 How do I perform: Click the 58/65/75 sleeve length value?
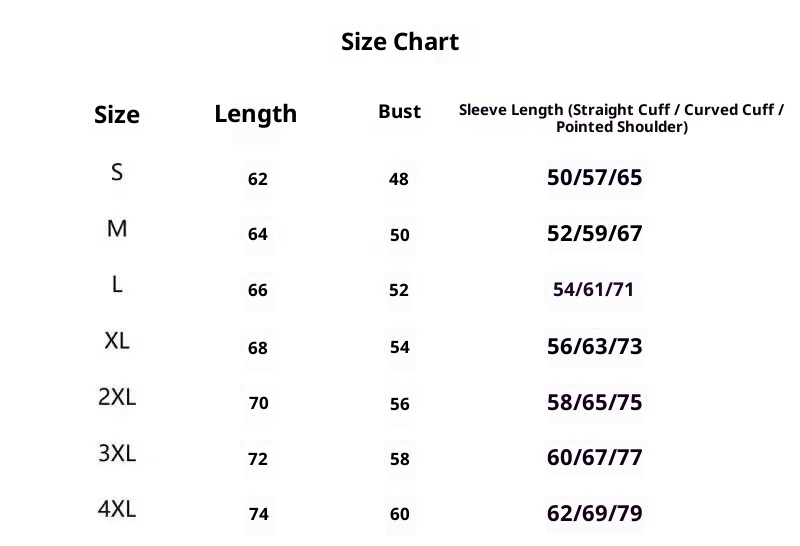tap(594, 403)
